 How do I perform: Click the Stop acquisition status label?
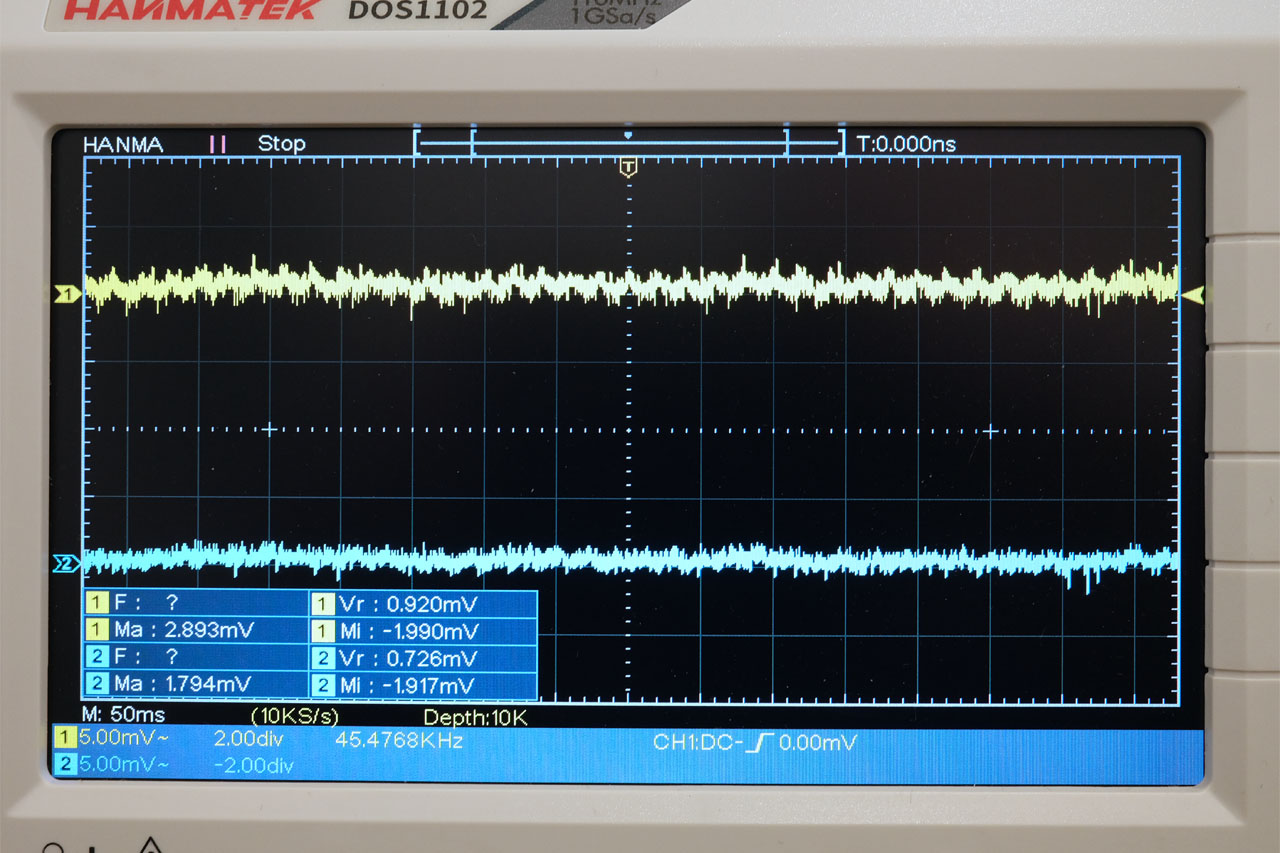(x=281, y=144)
